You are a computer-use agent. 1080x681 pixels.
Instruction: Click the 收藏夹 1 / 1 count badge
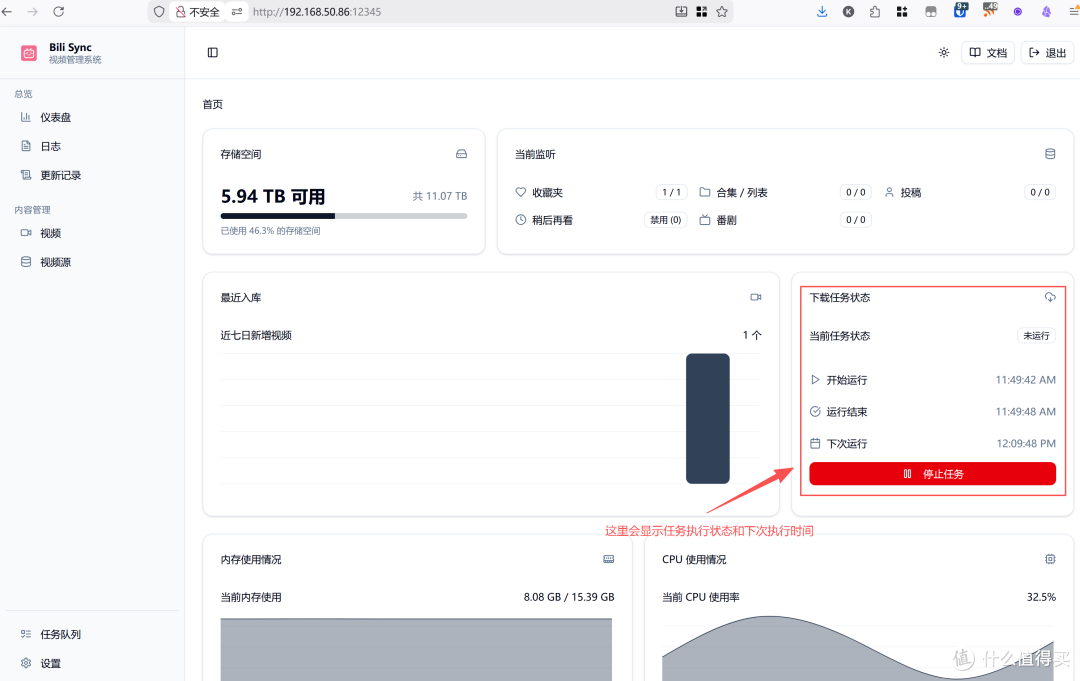pyautogui.click(x=672, y=192)
